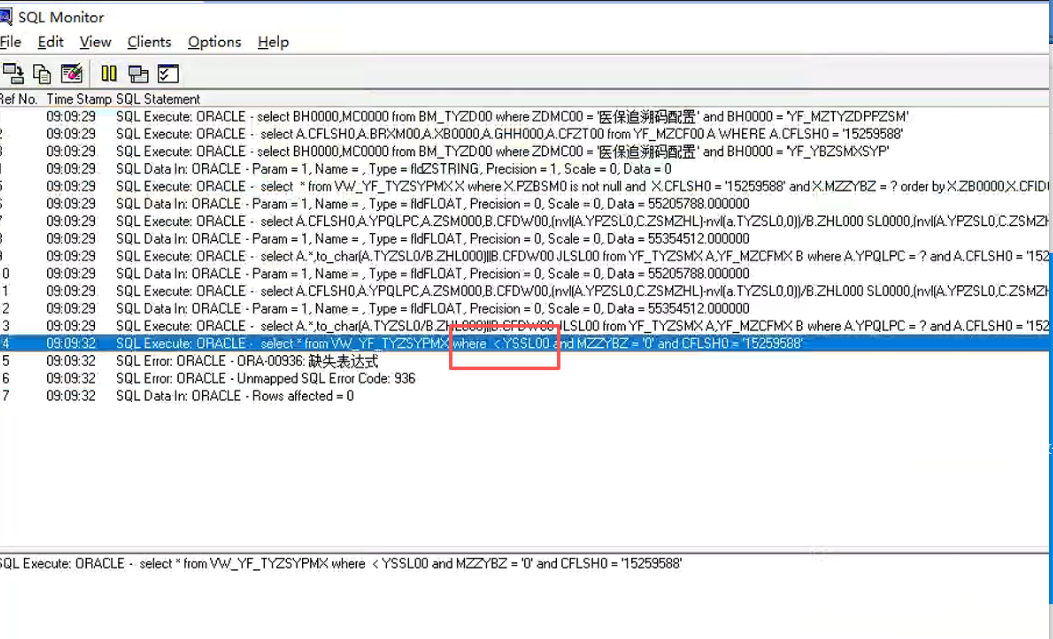
Task: Click the Save log toolbar icon
Action: (x=13, y=73)
